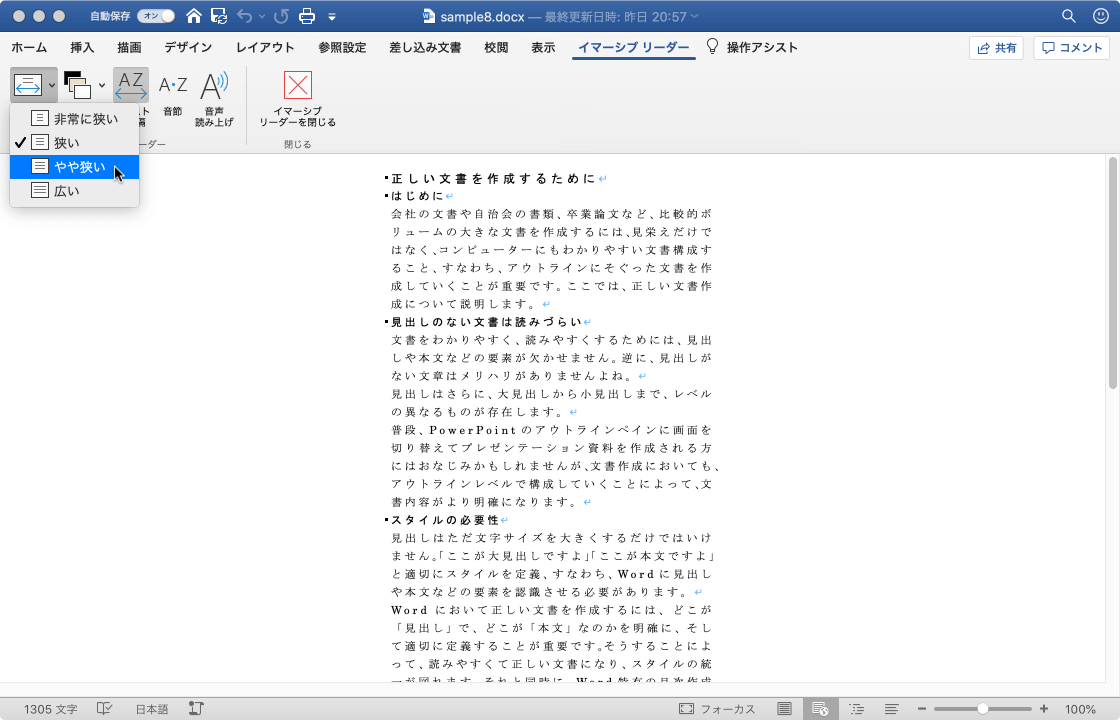
Task: Open the column width button in ribbon
Action: (28, 86)
